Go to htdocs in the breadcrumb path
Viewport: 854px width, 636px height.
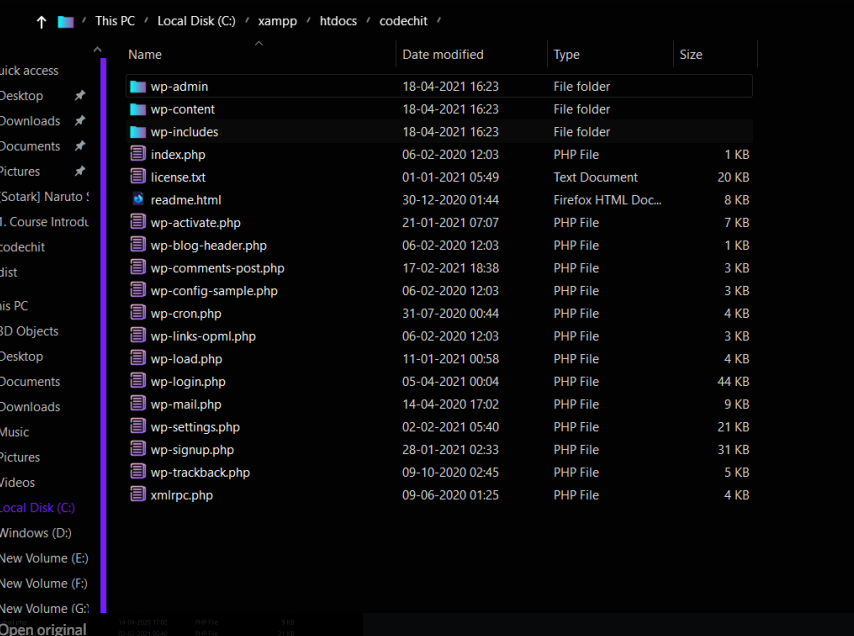click(x=338, y=21)
